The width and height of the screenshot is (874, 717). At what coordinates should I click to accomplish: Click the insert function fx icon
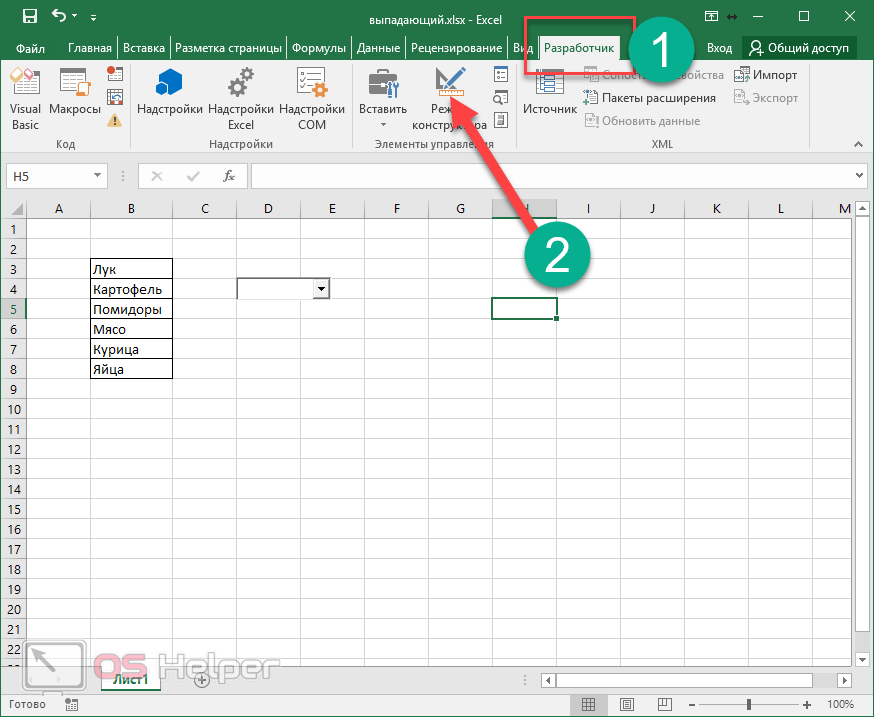(228, 176)
